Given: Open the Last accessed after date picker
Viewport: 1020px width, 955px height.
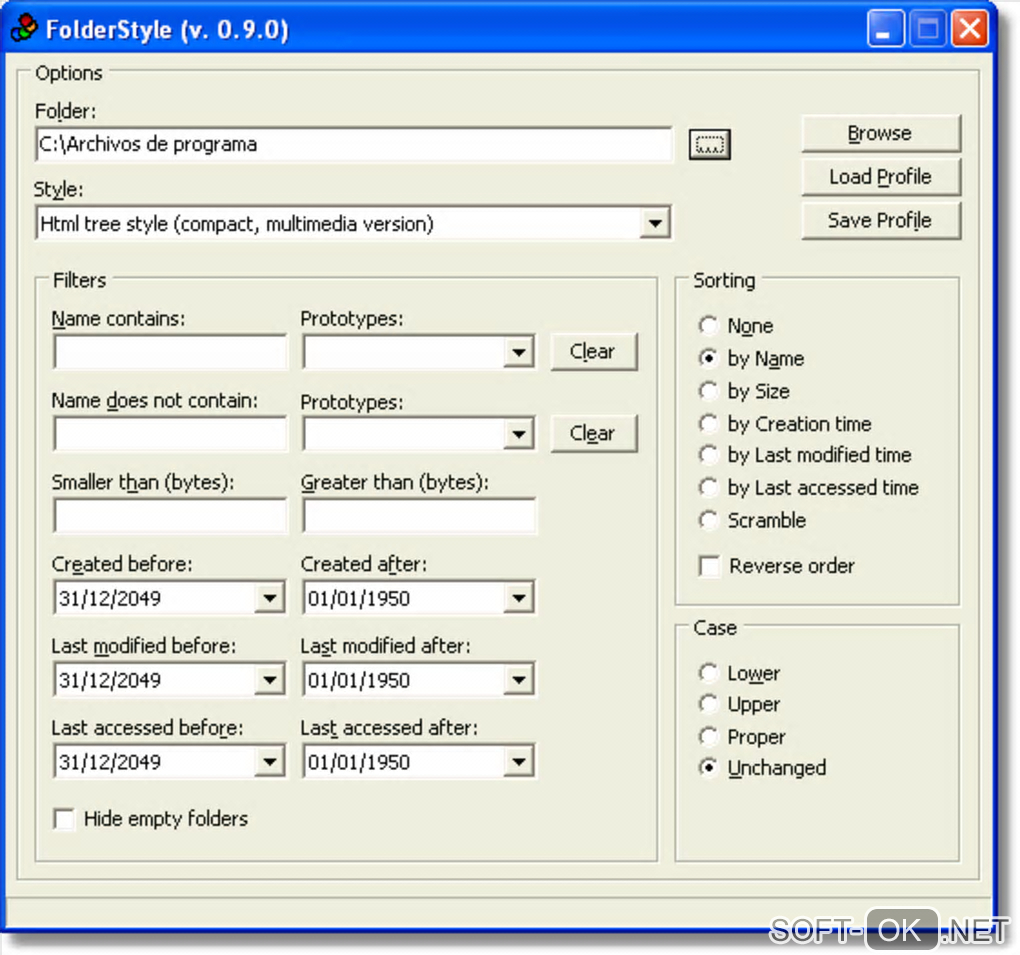Looking at the screenshot, I should coord(518,762).
